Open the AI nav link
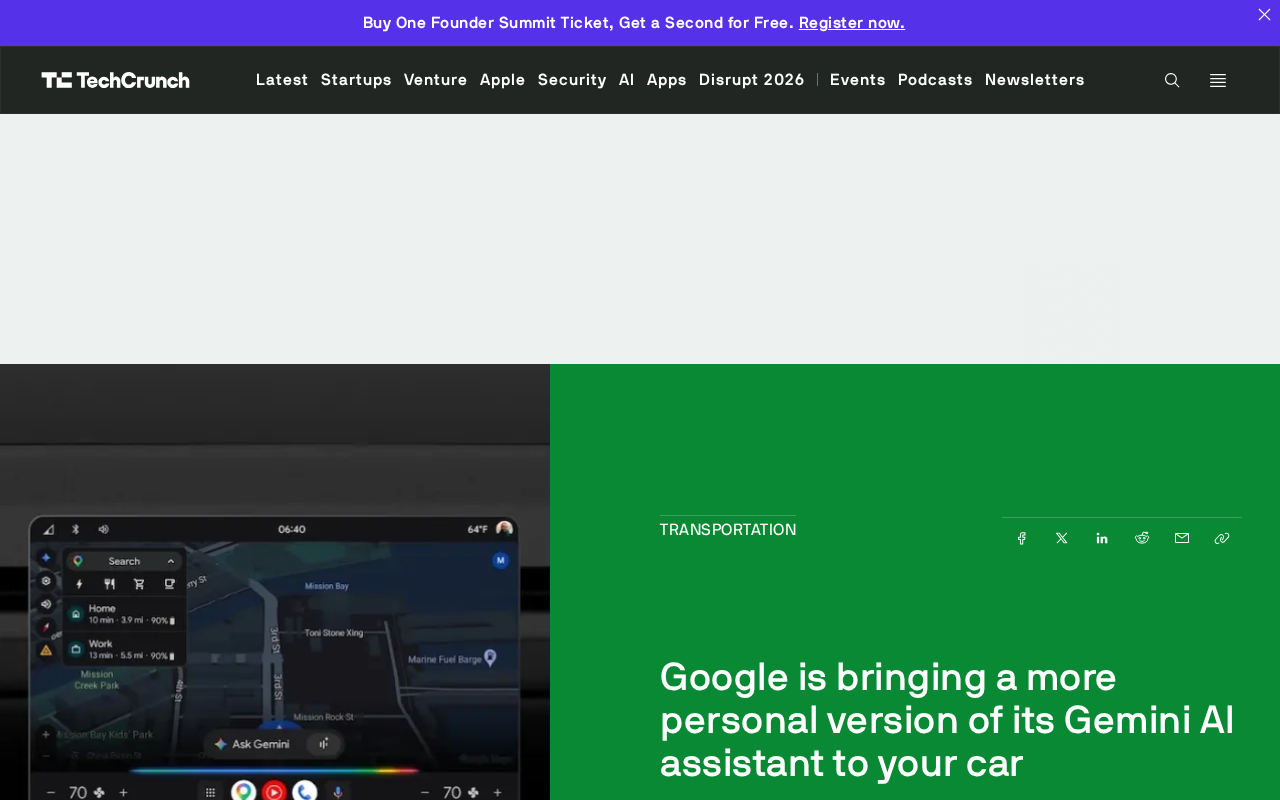The height and width of the screenshot is (800, 1280). (x=627, y=80)
